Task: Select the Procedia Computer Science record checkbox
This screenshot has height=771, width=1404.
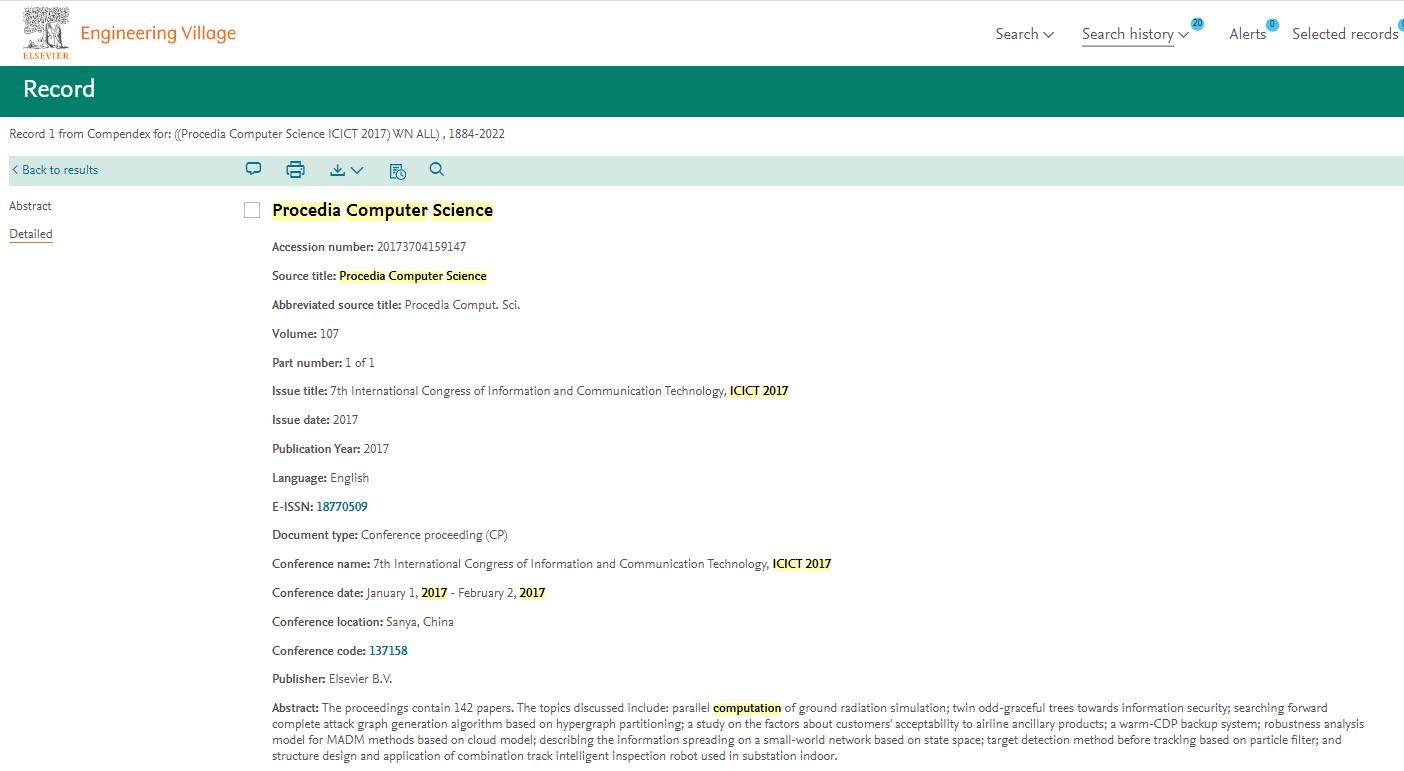Action: tap(252, 210)
